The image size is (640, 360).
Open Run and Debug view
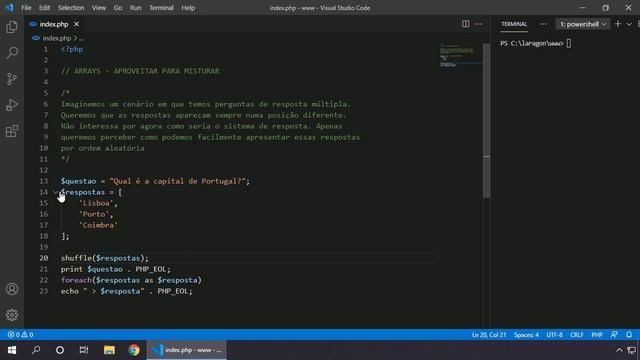[x=12, y=105]
